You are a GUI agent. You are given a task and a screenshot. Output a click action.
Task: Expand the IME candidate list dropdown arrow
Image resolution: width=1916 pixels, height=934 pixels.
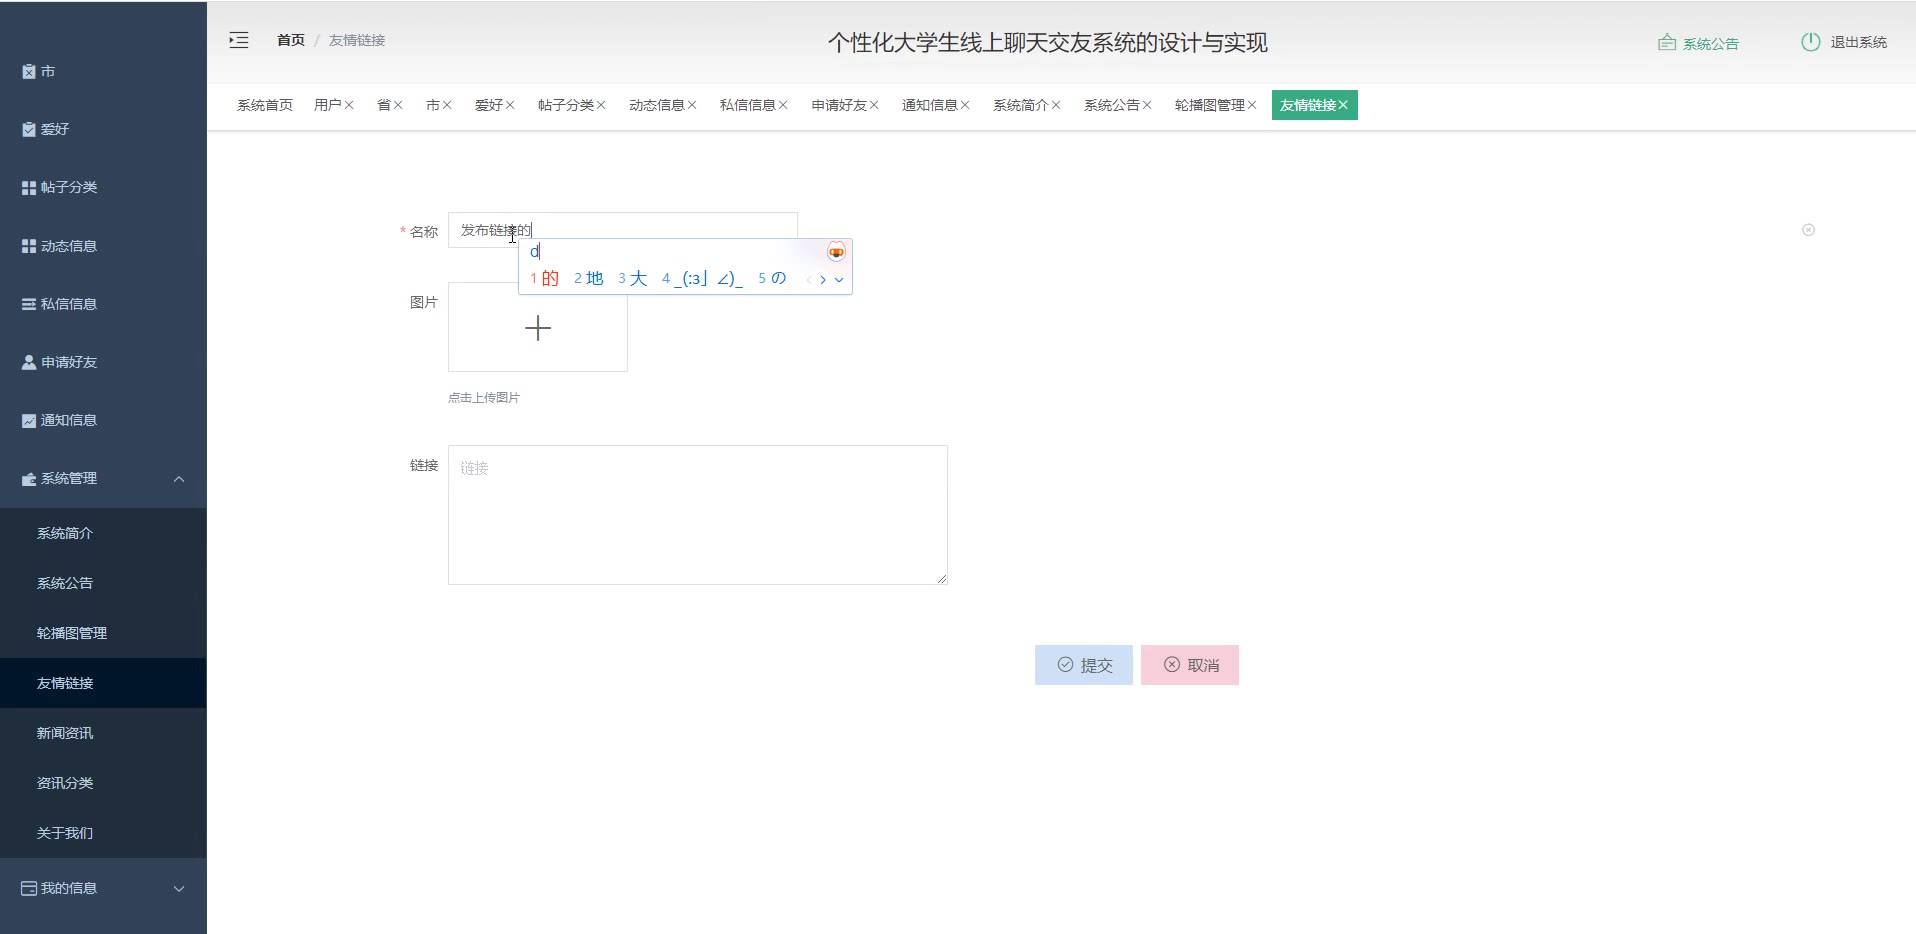(x=839, y=280)
